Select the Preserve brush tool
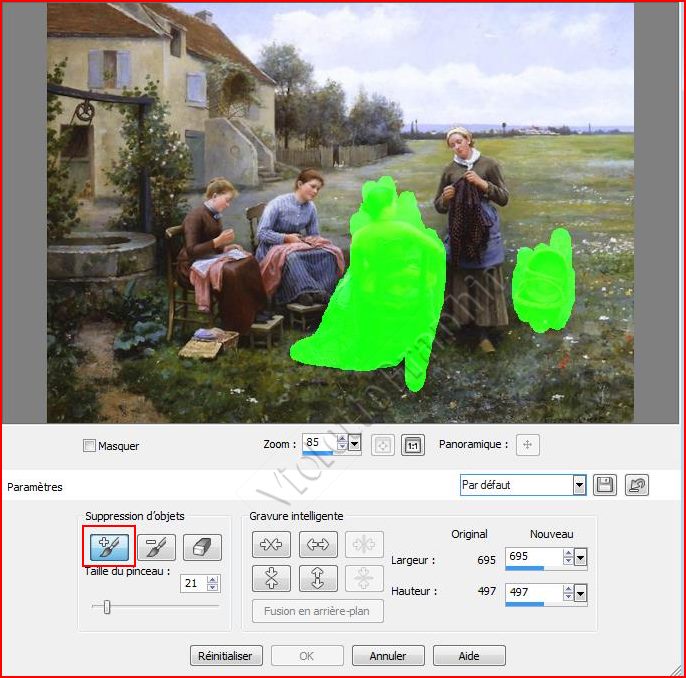This screenshot has width=686, height=678. point(156,546)
